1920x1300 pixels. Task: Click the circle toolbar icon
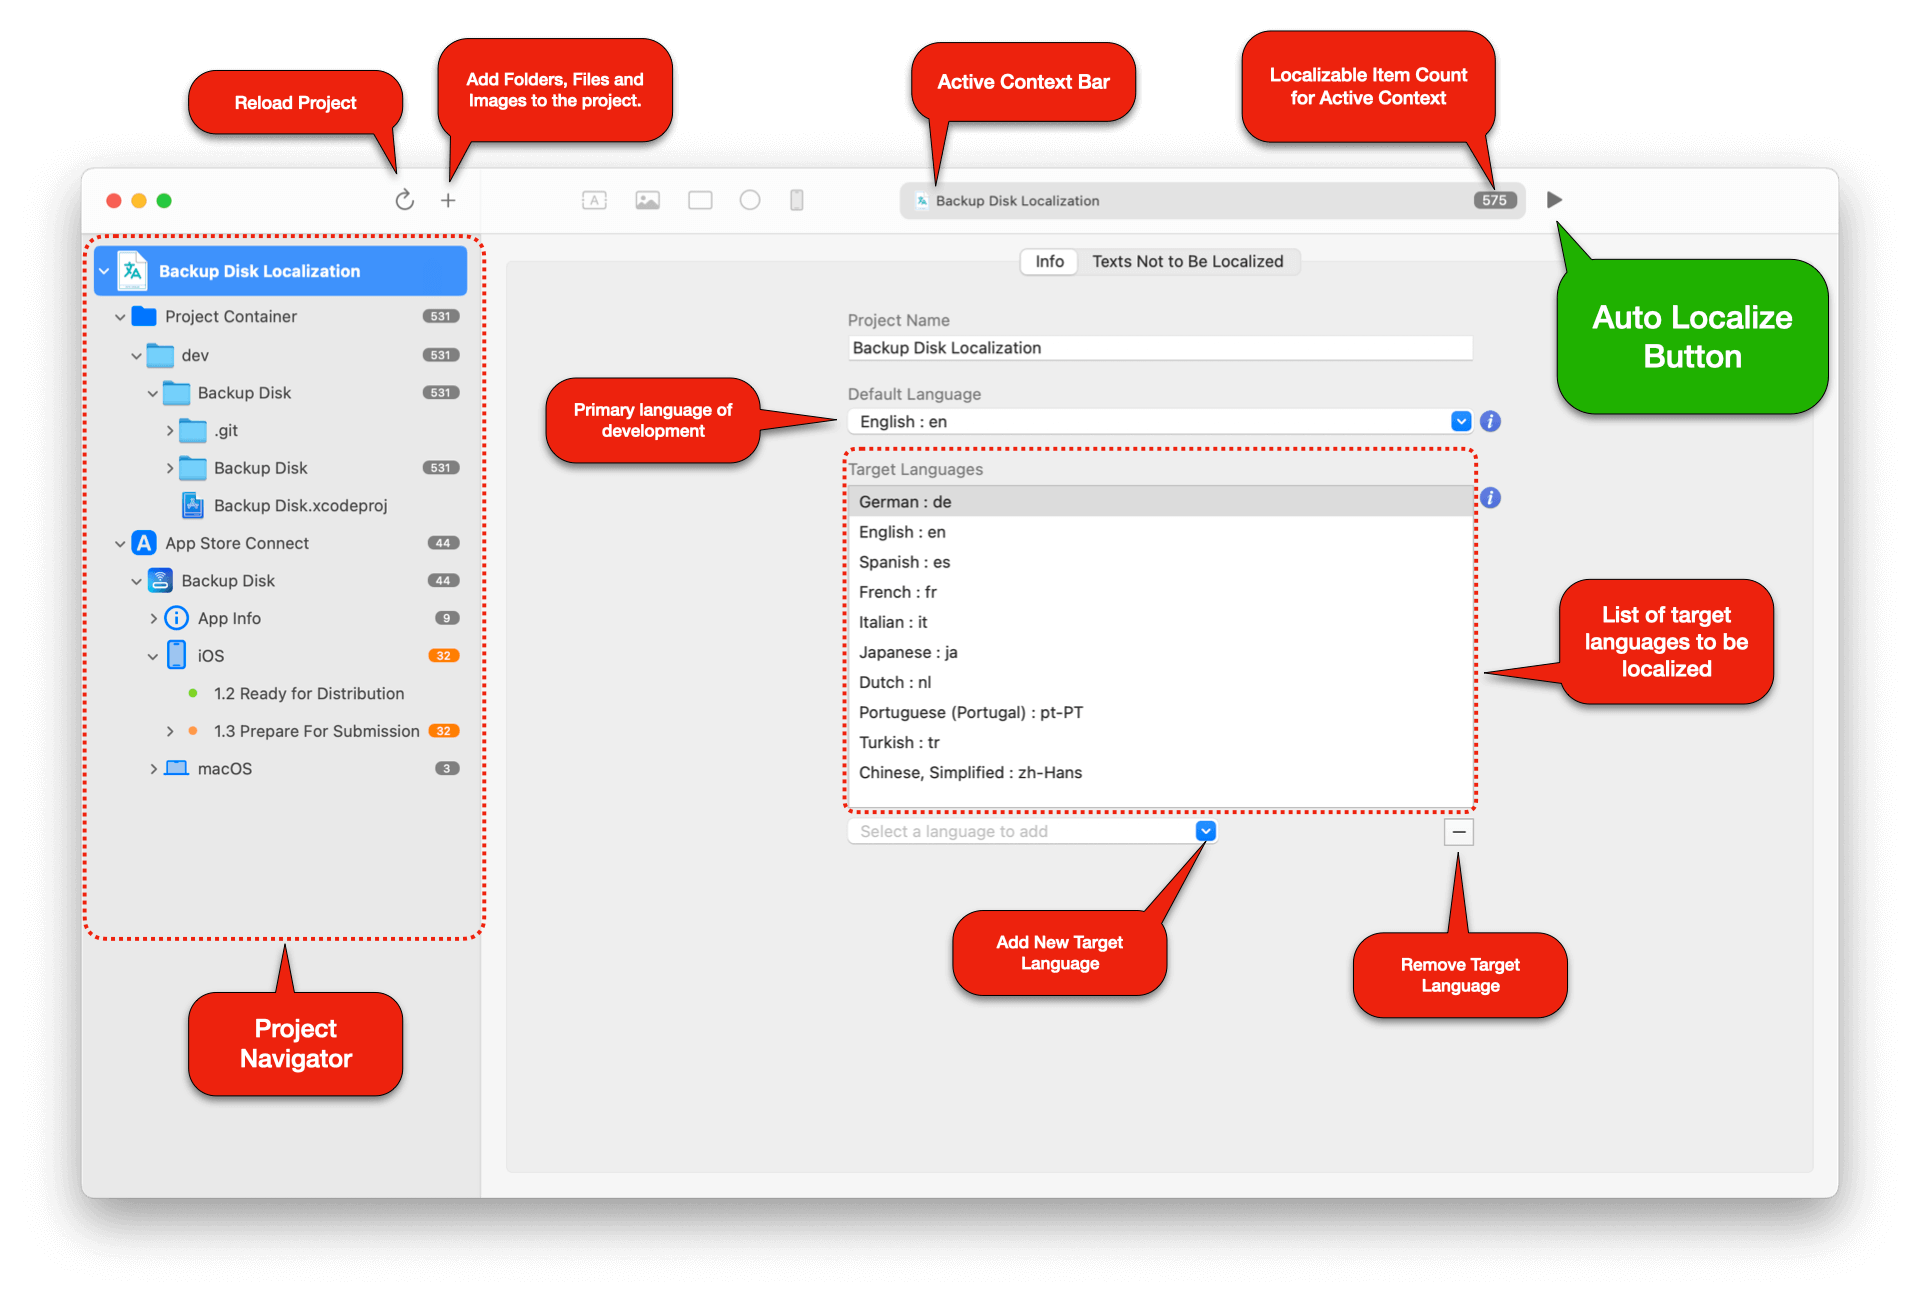click(750, 200)
